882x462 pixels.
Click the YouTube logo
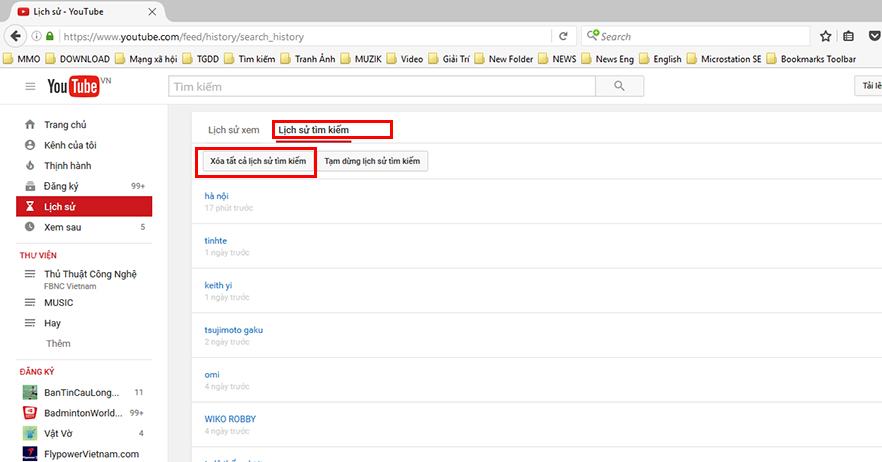[74, 86]
